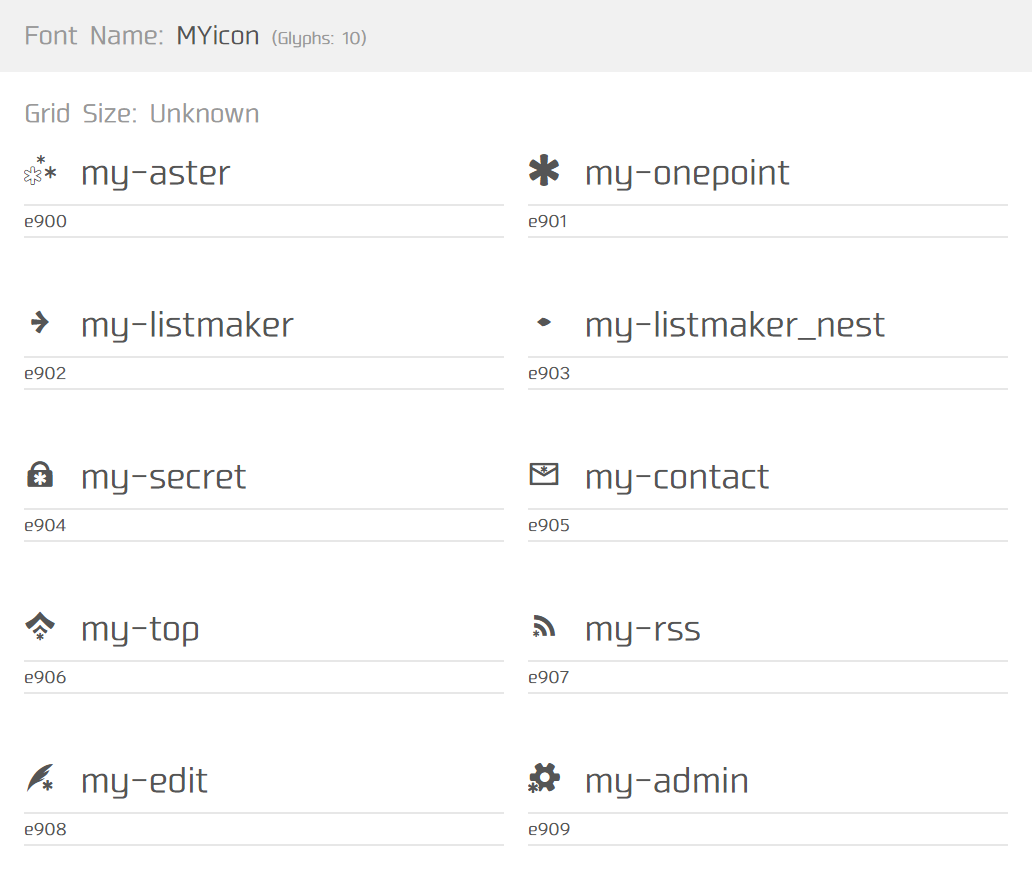
Task: Focus the e907 code field
Action: (x=768, y=678)
